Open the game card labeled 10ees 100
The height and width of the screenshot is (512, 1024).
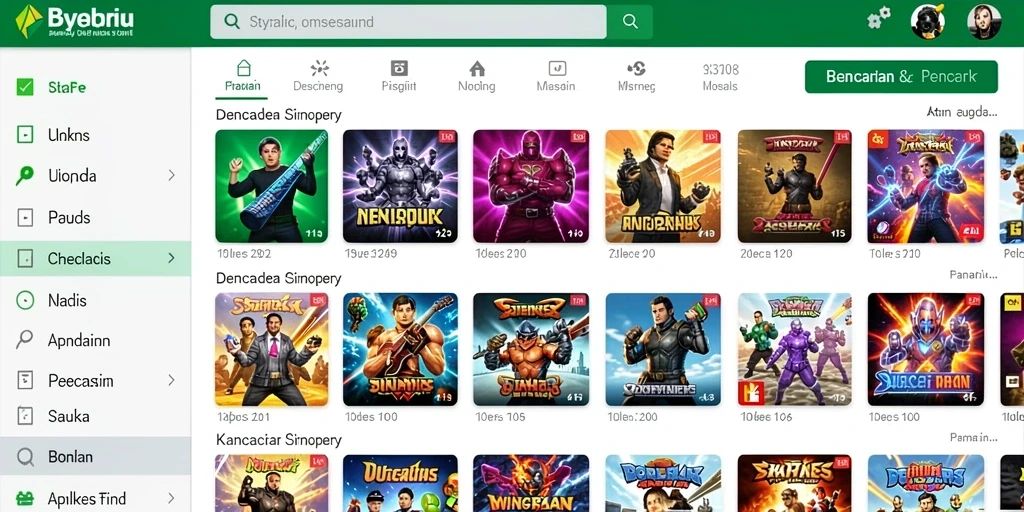click(925, 349)
